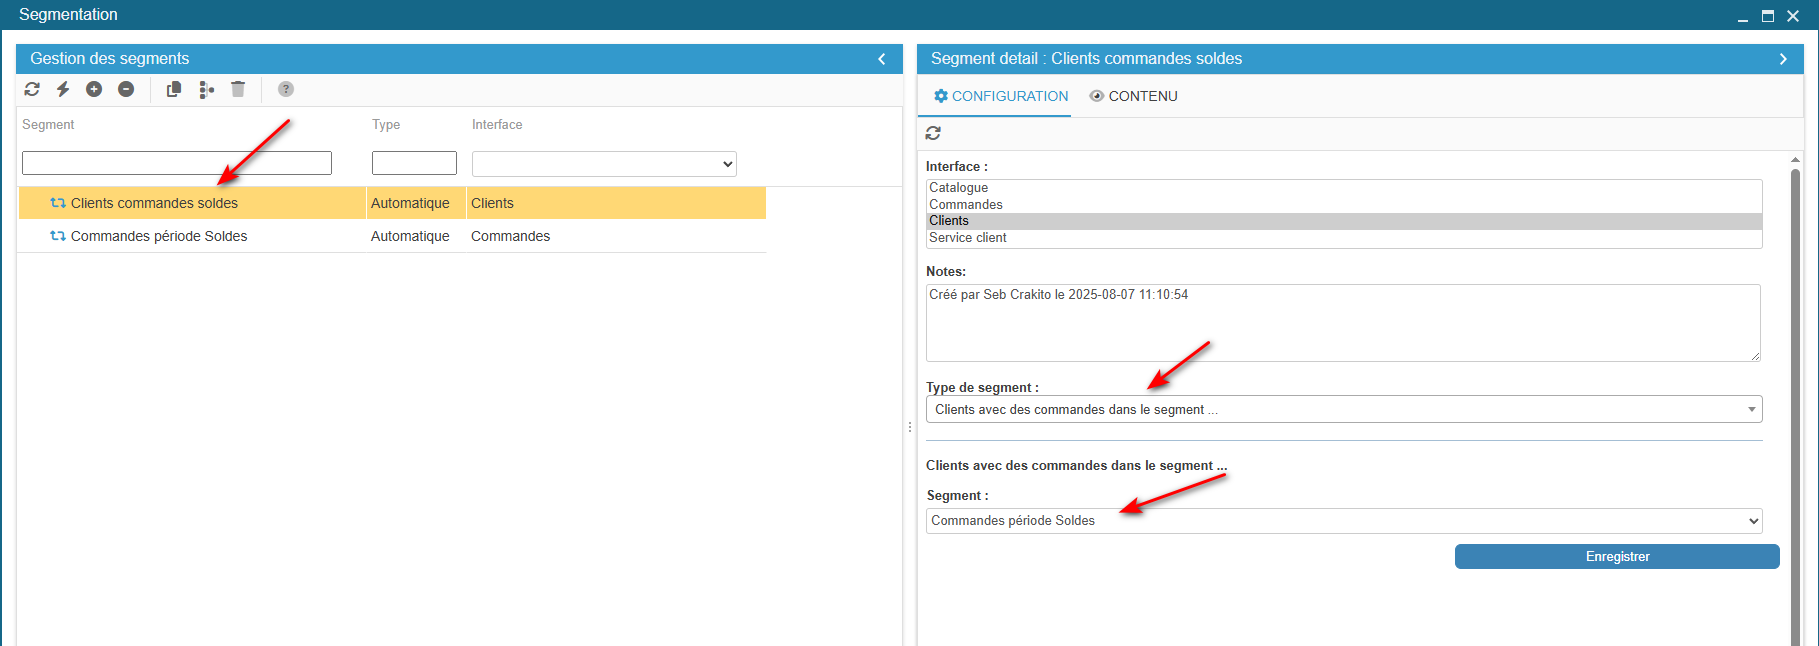1819x646 pixels.
Task: Click the duplicate segment copy icon
Action: tap(174, 89)
